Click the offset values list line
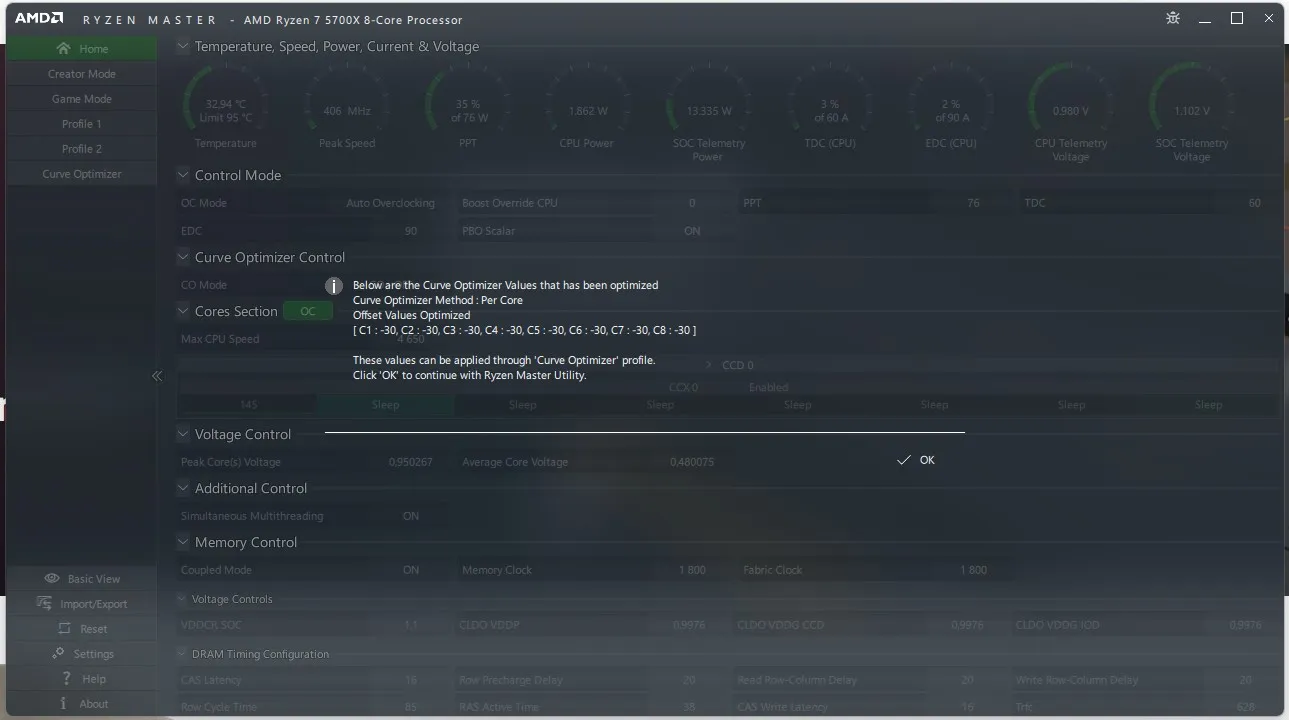This screenshot has height=720, width=1289. pyautogui.click(x=525, y=330)
